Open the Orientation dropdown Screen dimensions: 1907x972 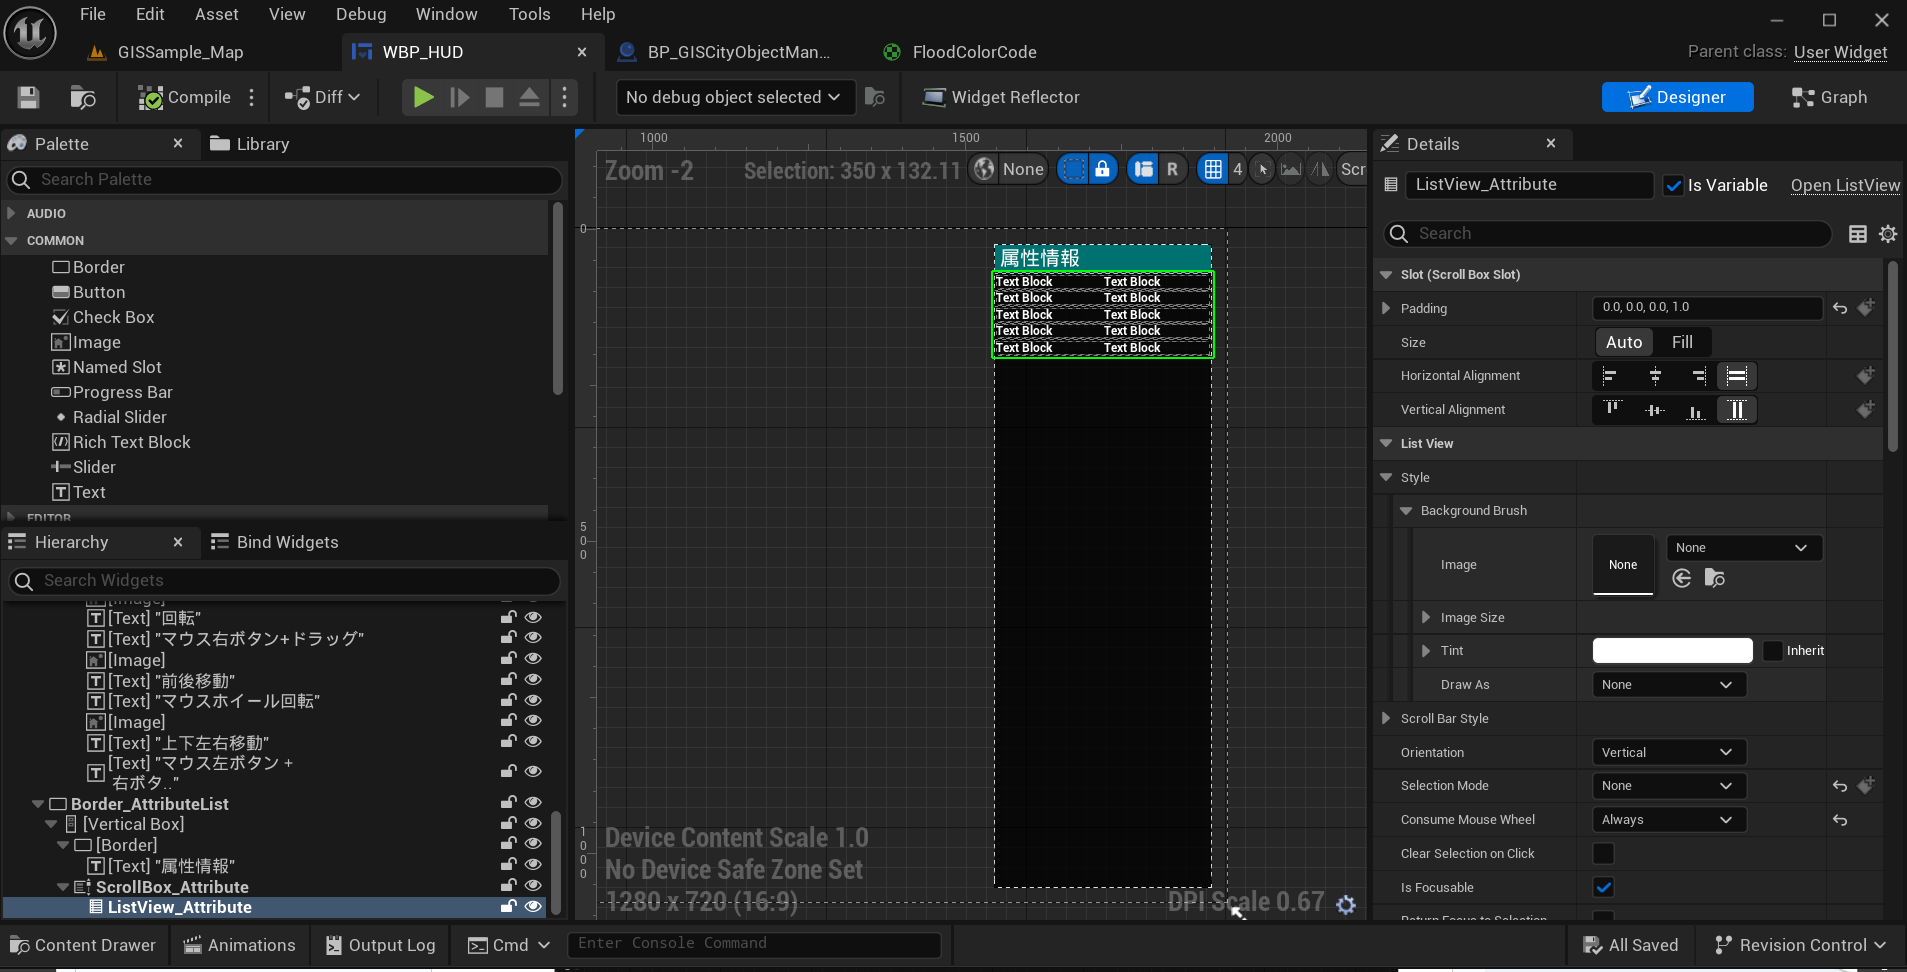[1667, 752]
